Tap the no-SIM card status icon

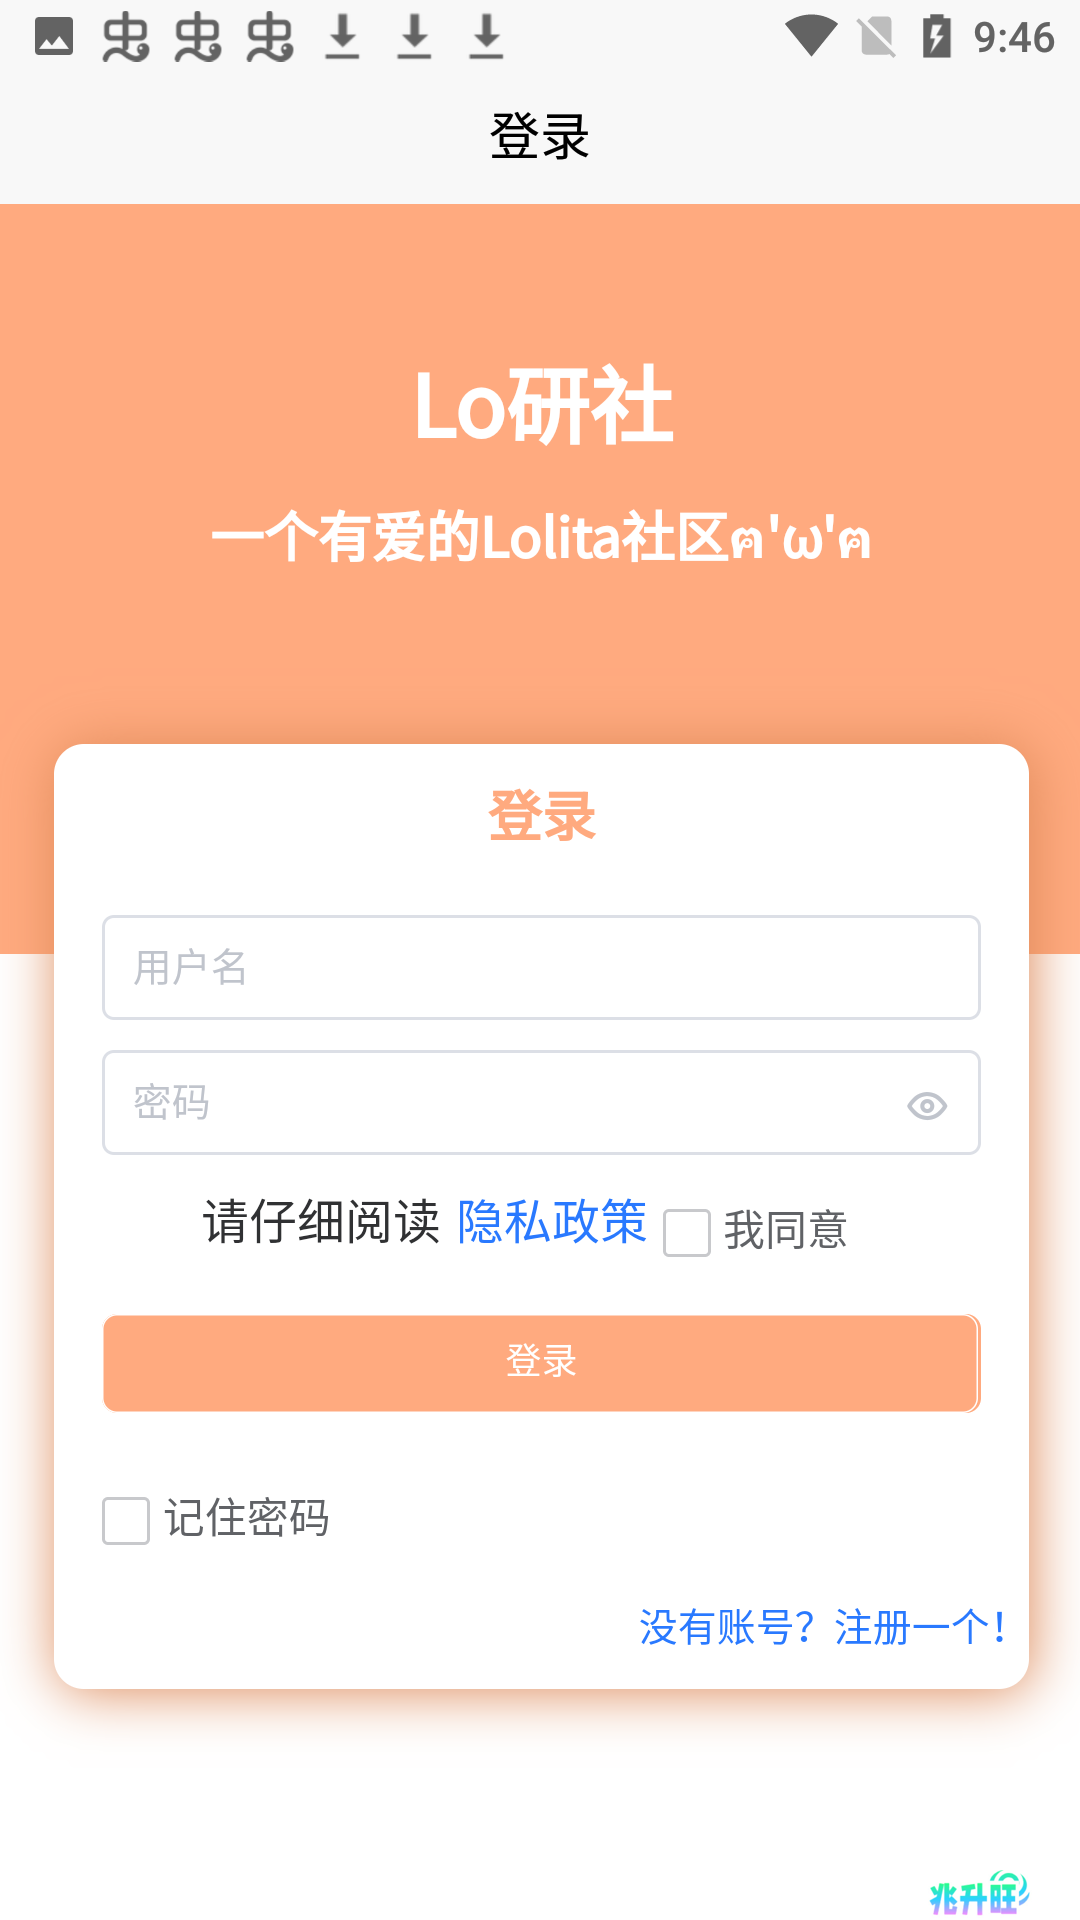point(877,37)
